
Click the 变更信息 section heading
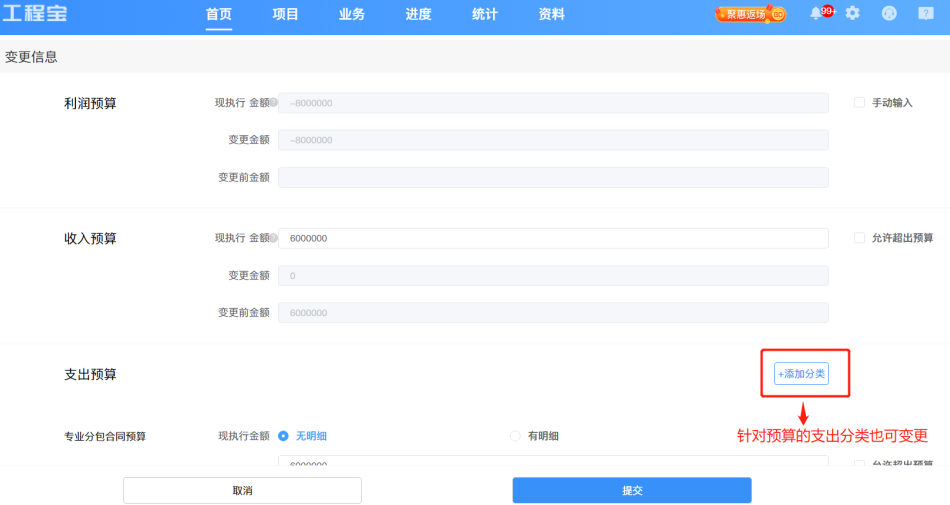coord(31,57)
